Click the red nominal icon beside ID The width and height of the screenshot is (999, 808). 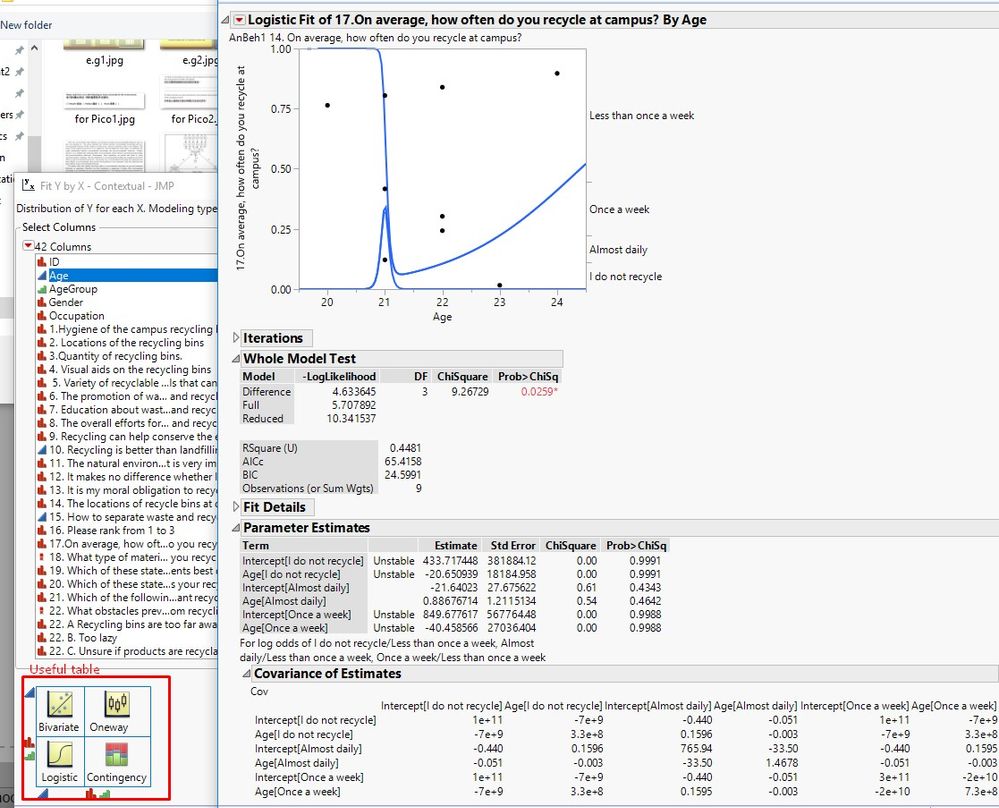point(42,262)
